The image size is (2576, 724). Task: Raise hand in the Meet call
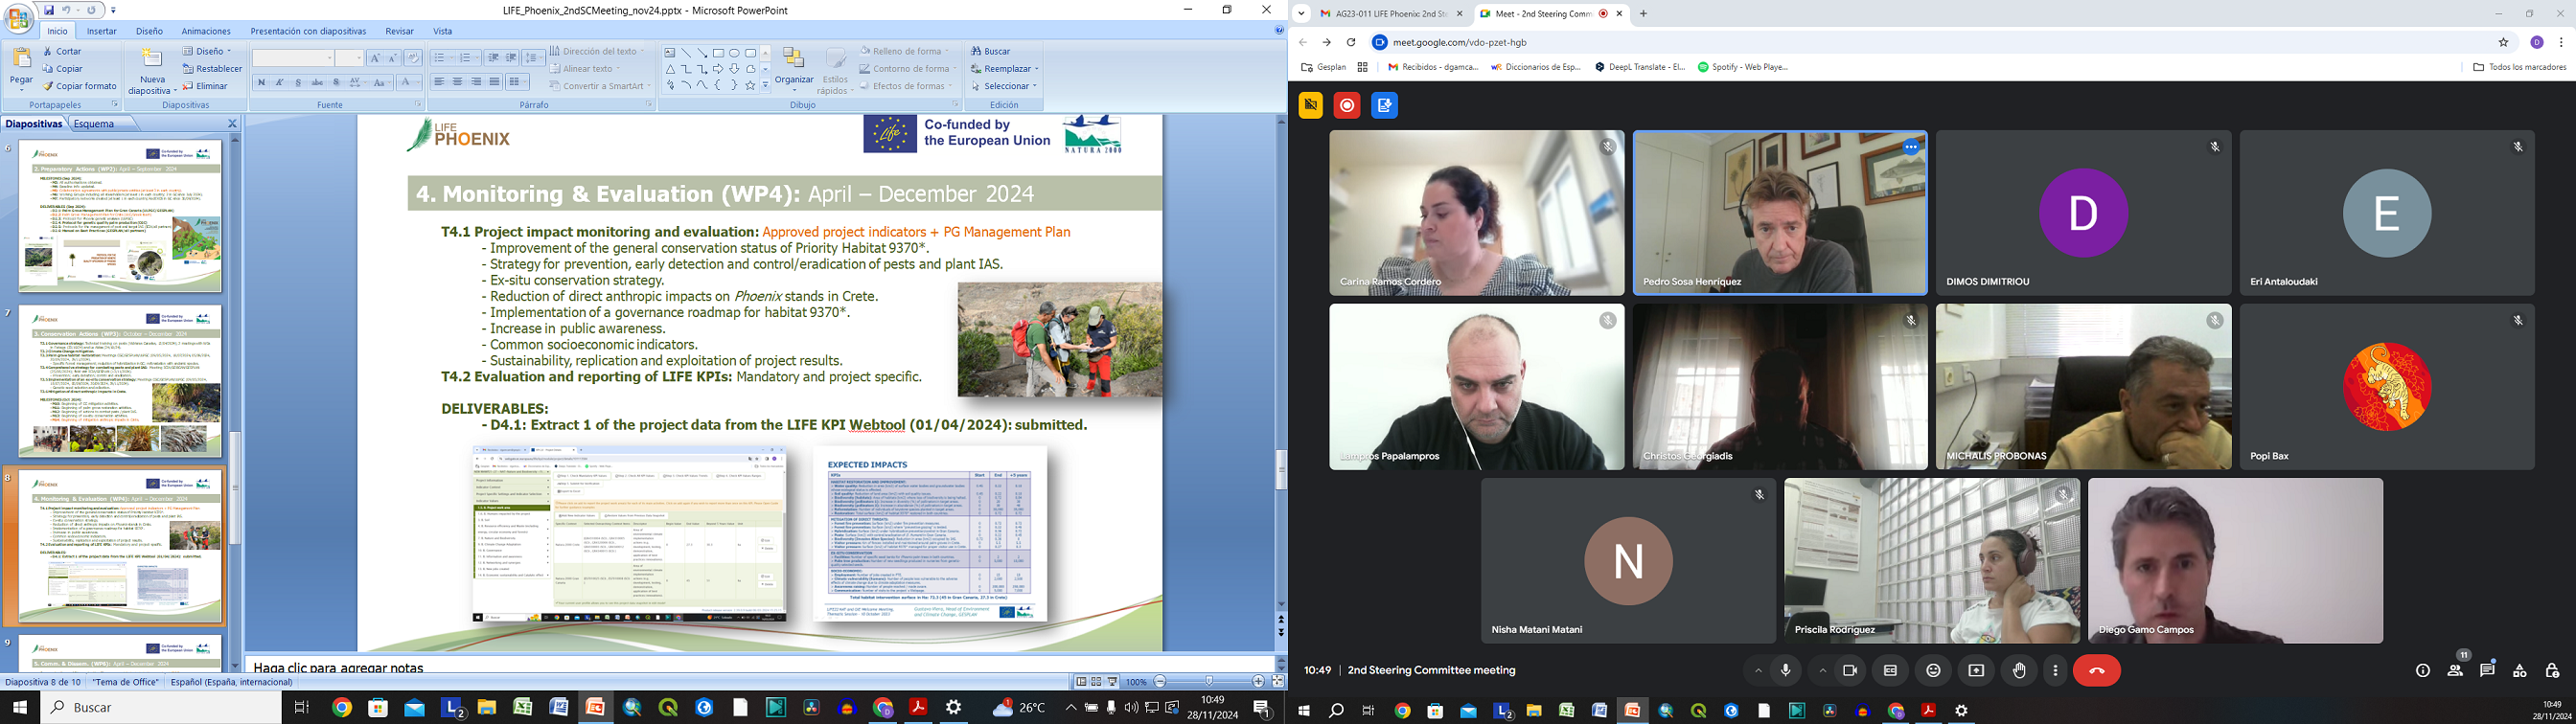(2019, 671)
